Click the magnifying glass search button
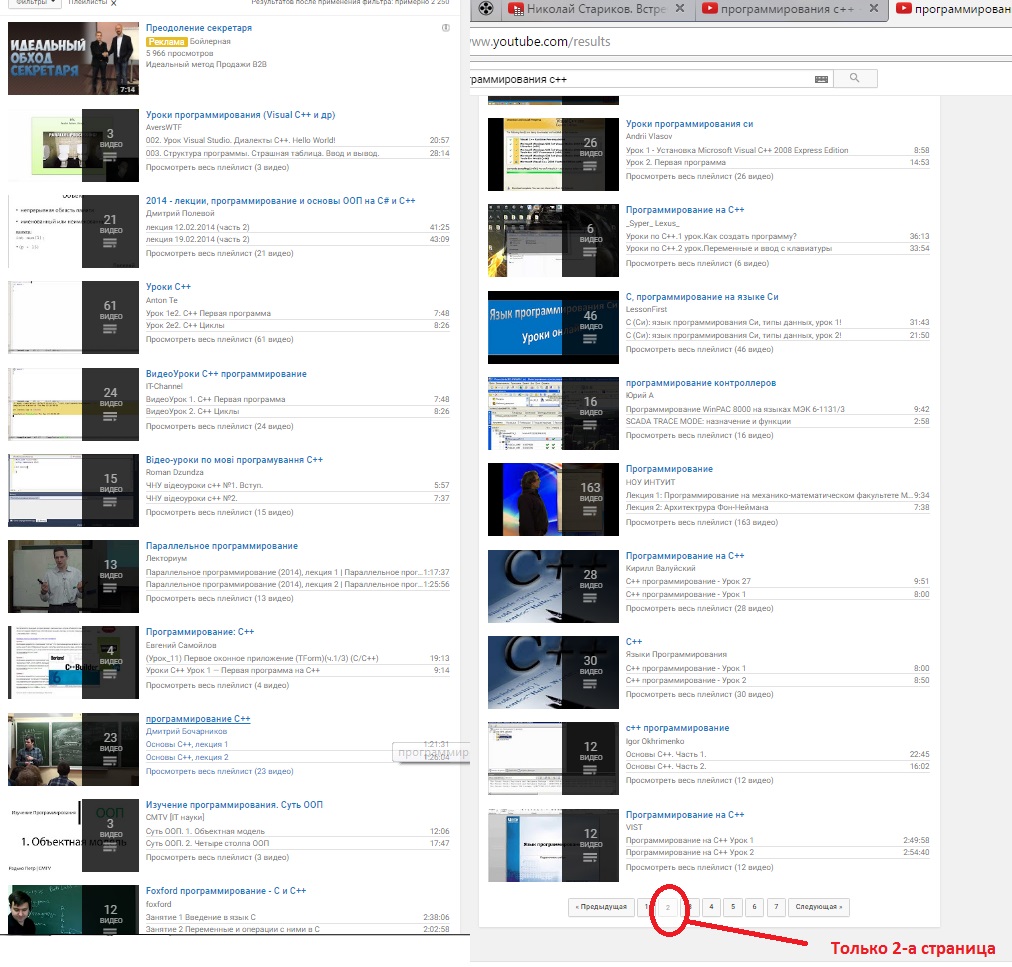Screen dimensions: 1012x967 point(855,78)
